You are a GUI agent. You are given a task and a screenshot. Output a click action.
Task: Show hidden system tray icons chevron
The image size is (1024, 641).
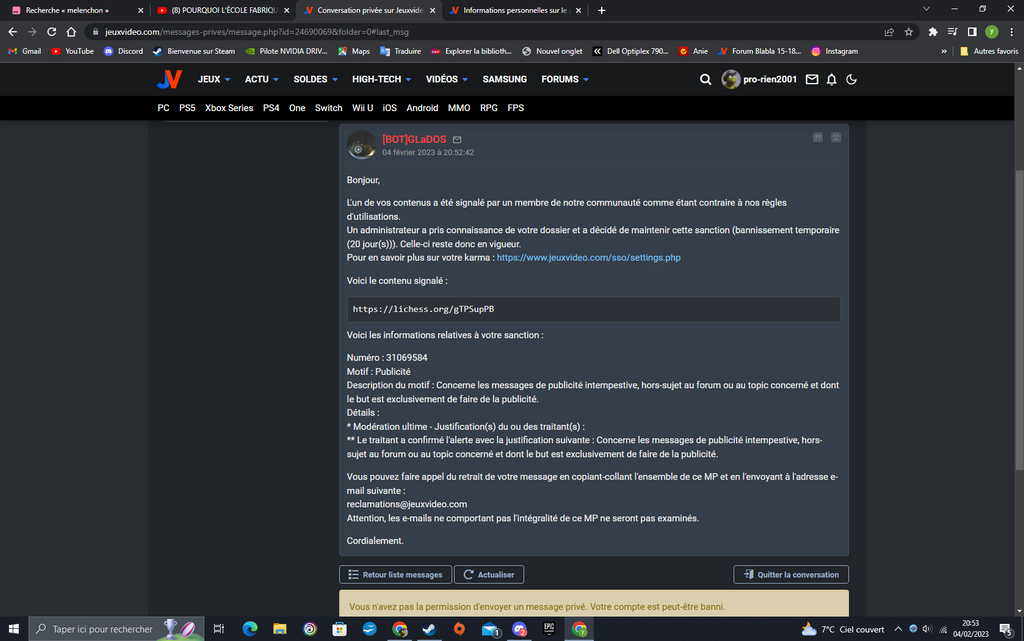(898, 629)
